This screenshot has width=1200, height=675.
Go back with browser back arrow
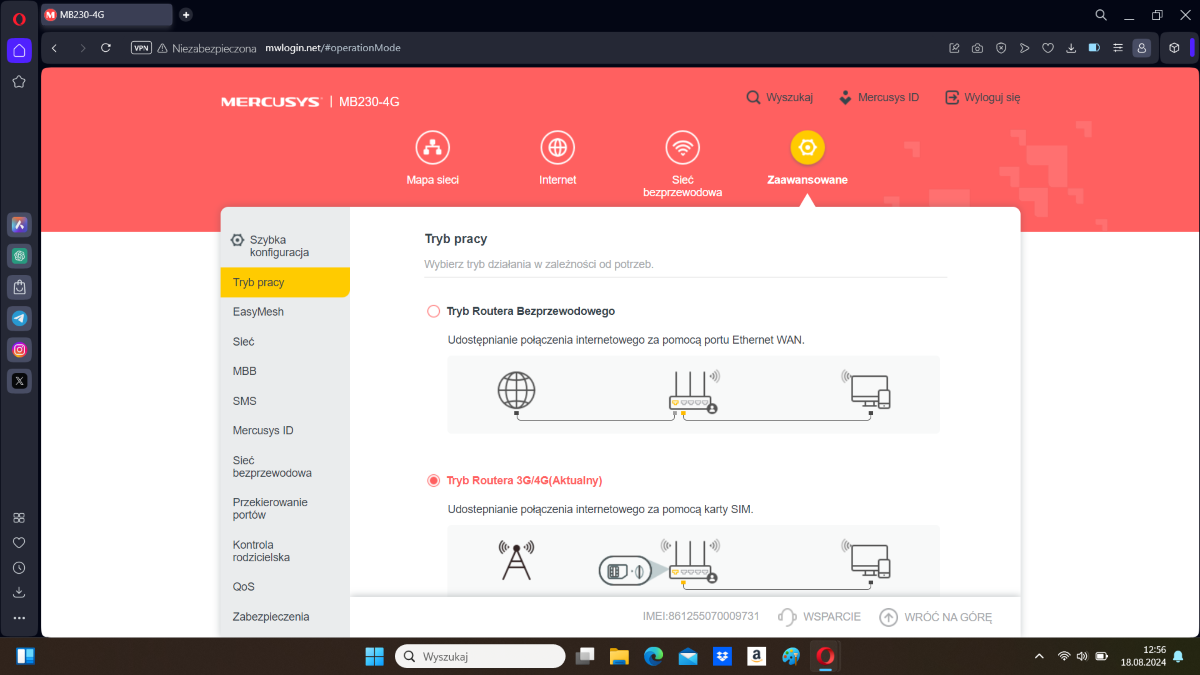54,48
